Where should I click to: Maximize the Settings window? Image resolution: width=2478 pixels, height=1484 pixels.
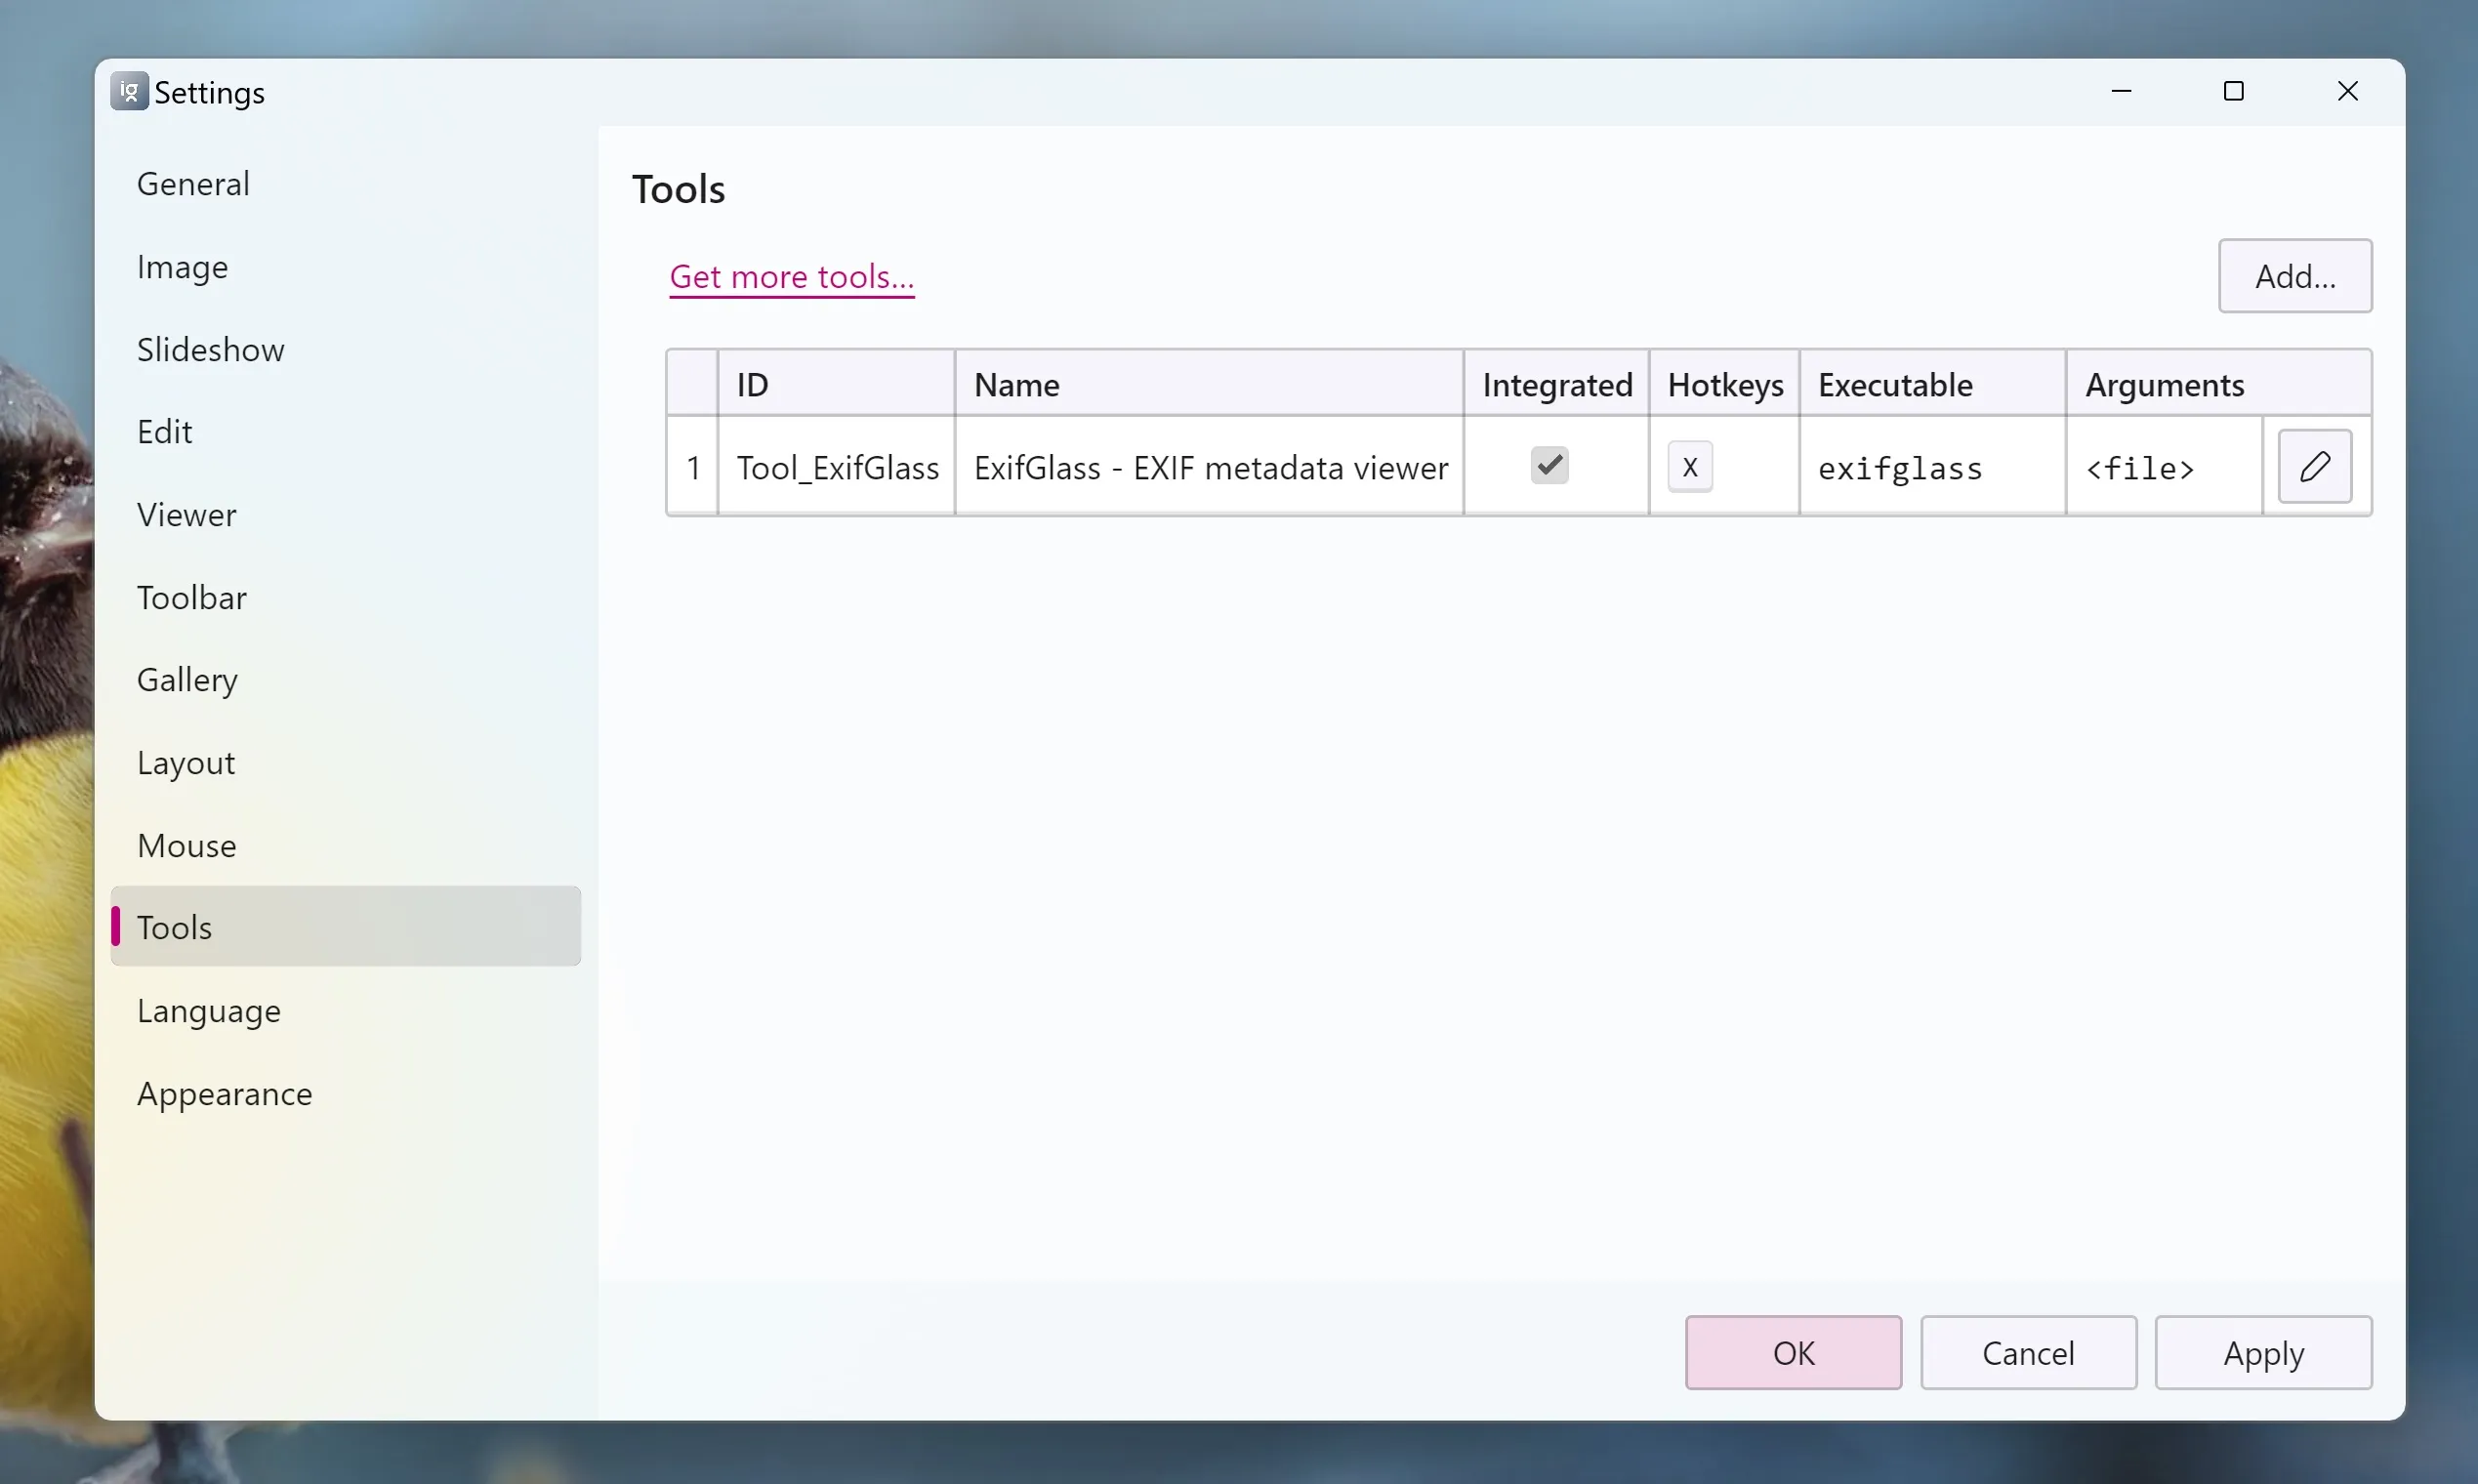(x=2233, y=91)
